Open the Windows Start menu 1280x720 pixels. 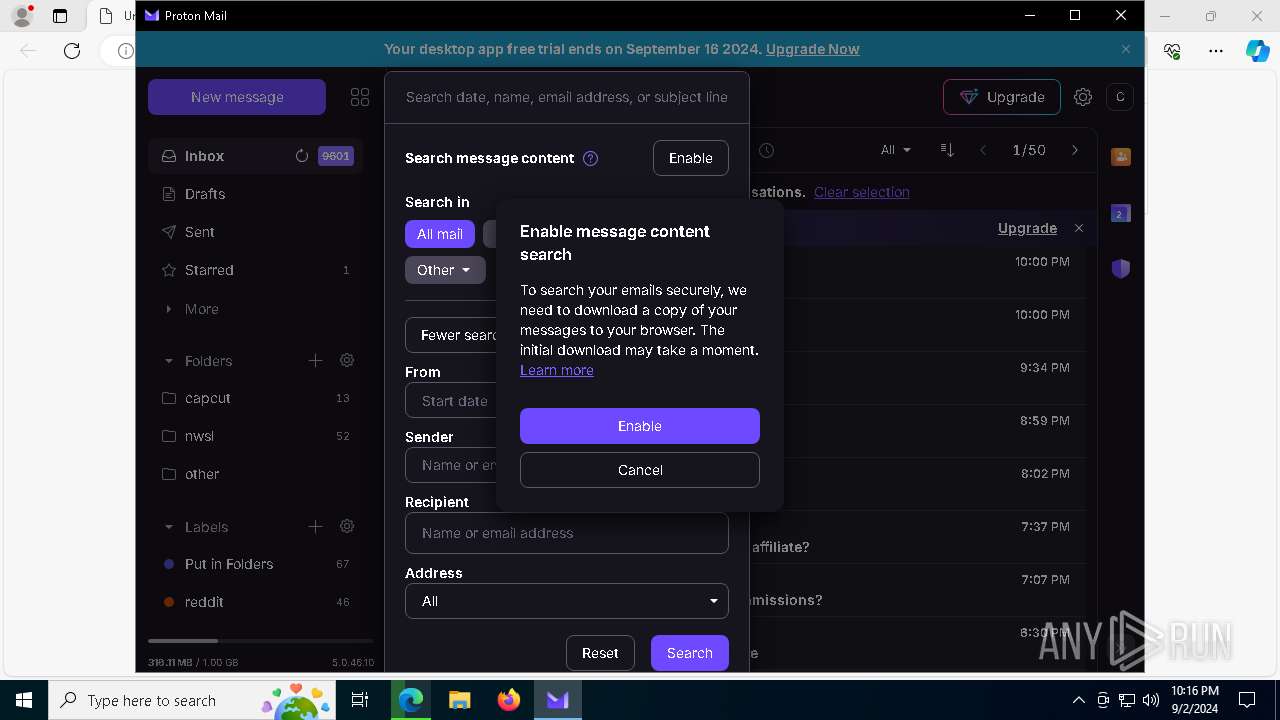click(24, 700)
